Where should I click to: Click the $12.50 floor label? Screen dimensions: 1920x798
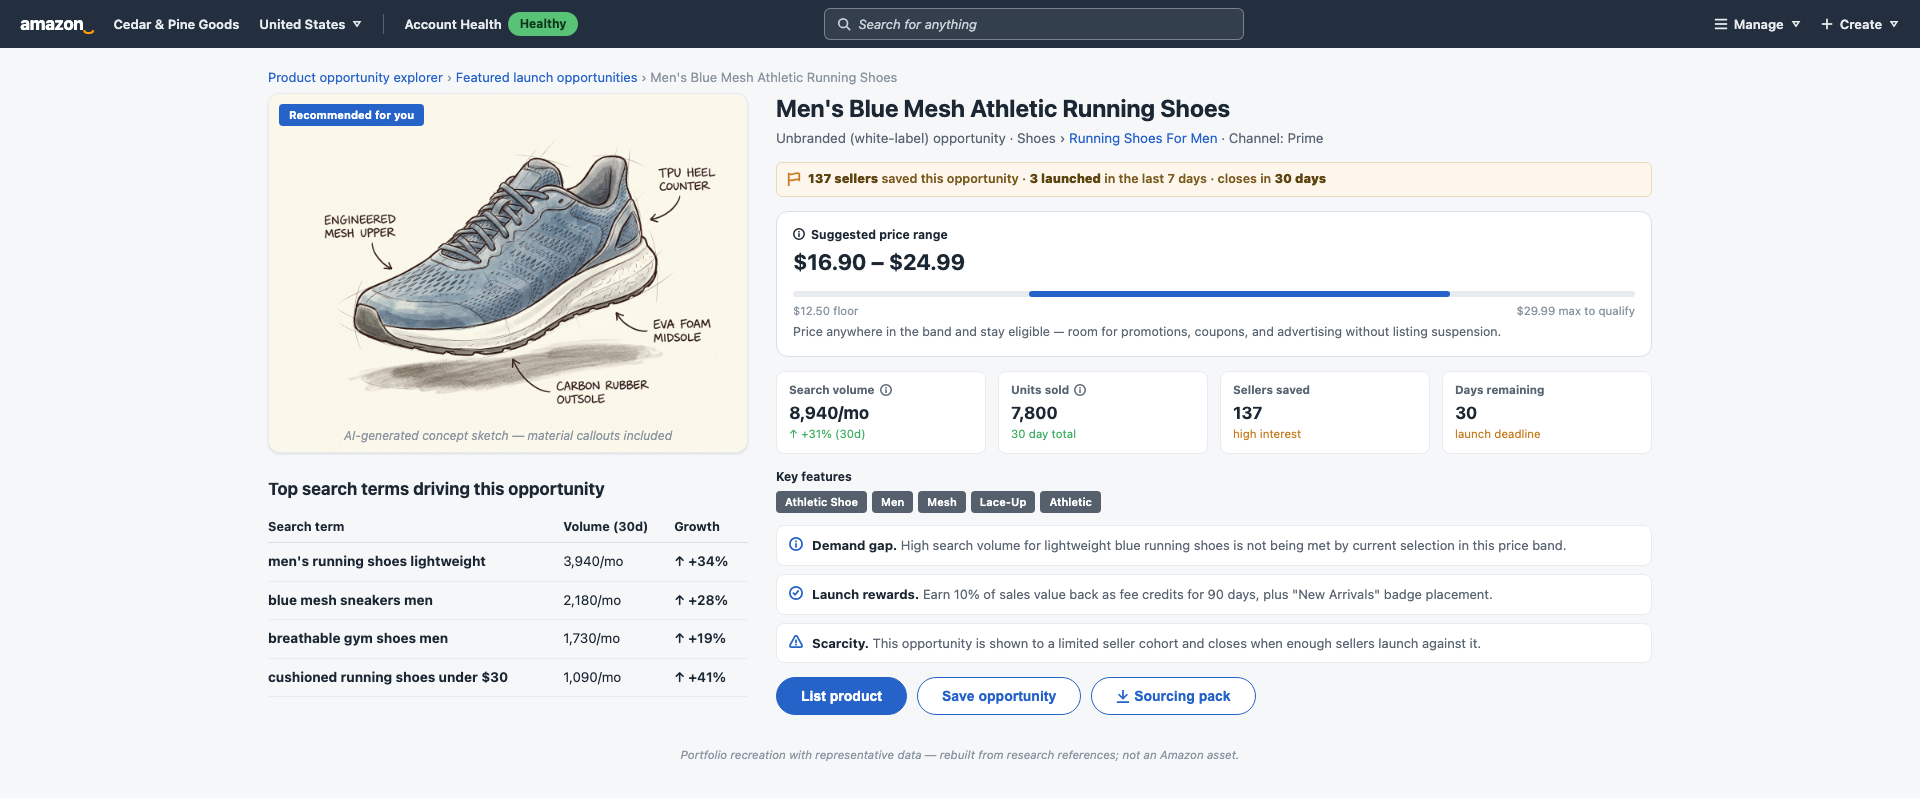825,311
